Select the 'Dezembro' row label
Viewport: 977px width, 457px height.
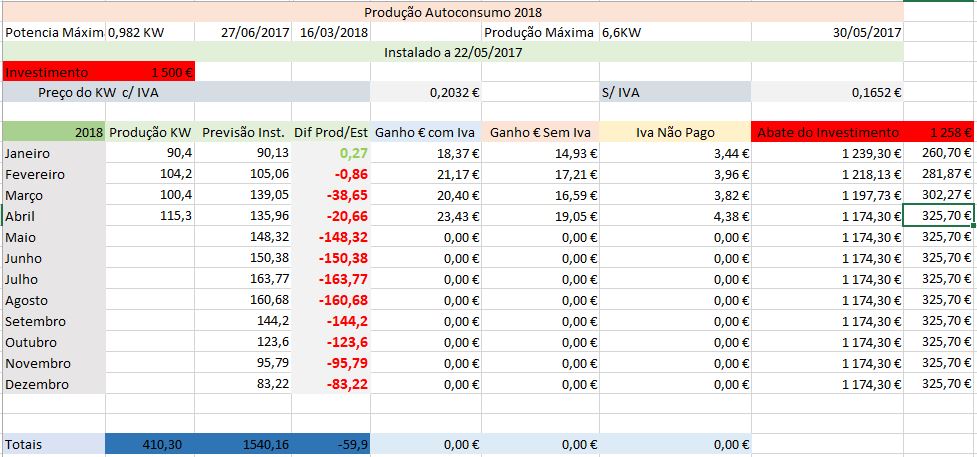pyautogui.click(x=54, y=384)
